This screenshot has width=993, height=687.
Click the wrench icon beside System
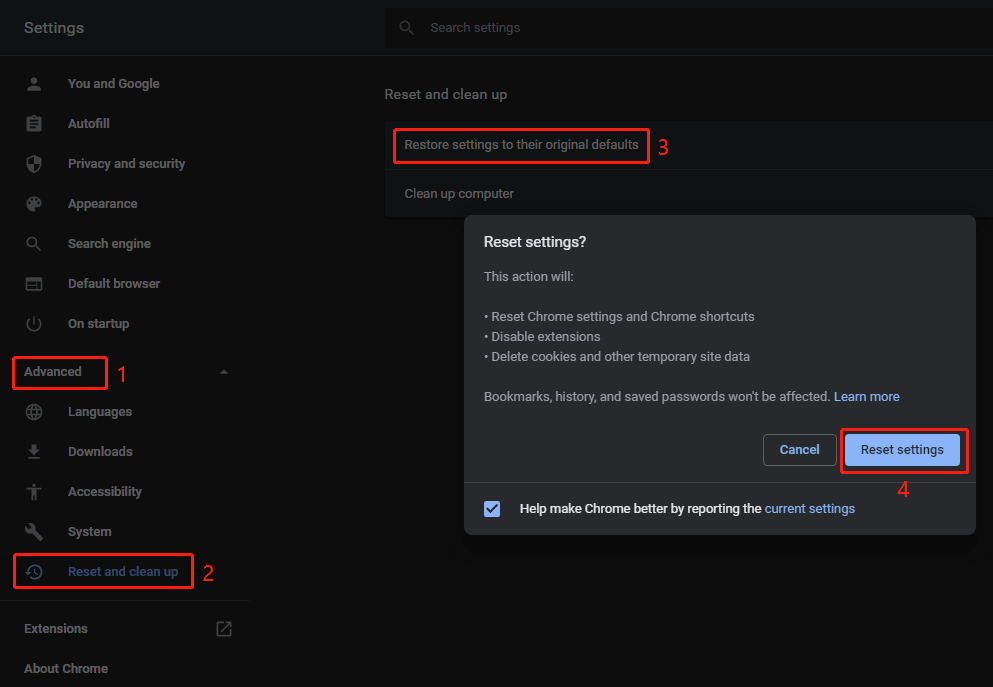coord(34,531)
